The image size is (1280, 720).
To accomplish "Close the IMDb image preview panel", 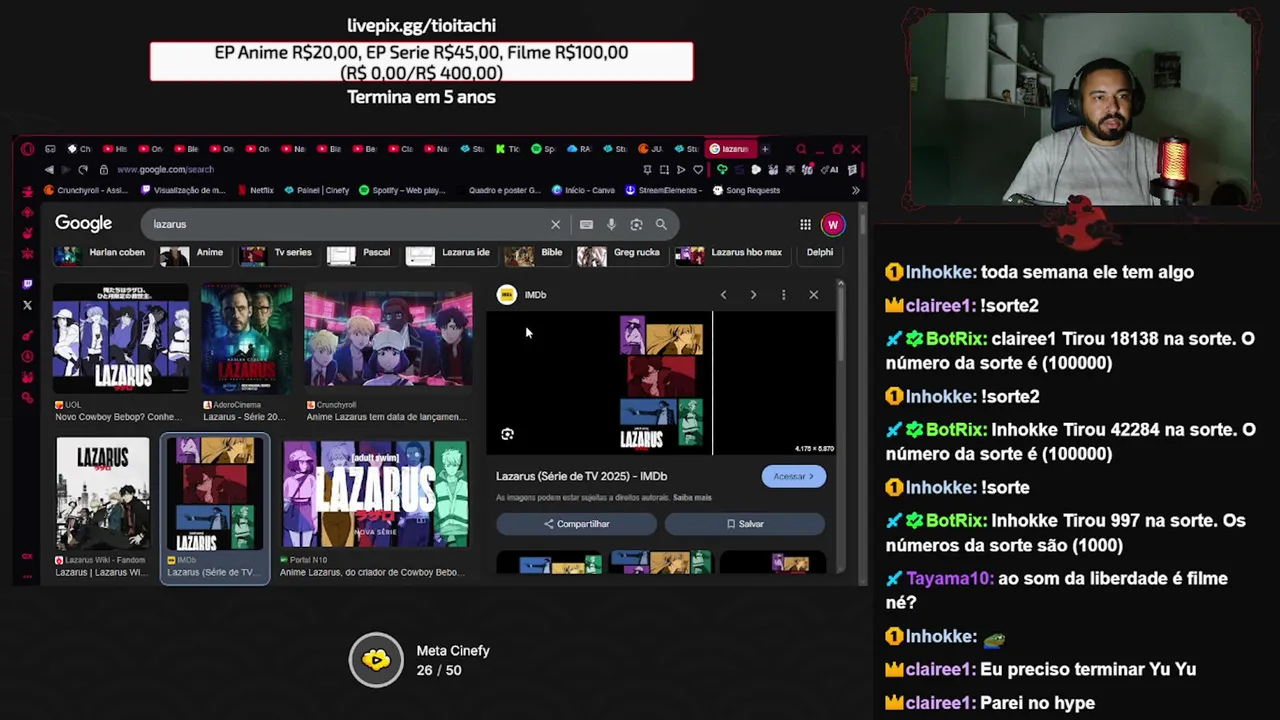I will coord(813,295).
